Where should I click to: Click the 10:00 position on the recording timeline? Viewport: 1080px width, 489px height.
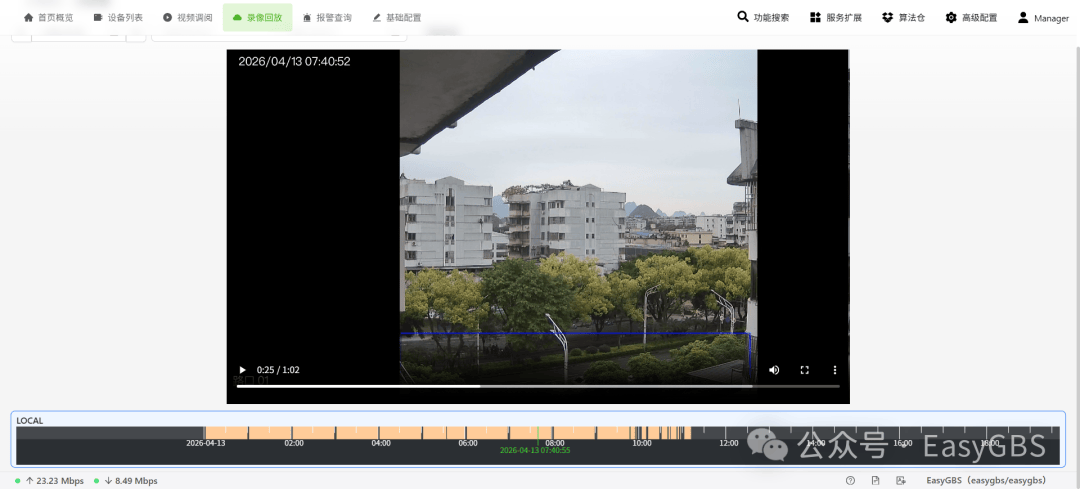[641, 434]
